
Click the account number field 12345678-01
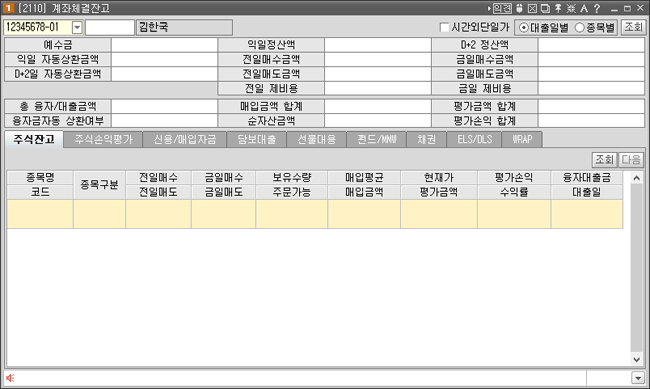point(38,28)
